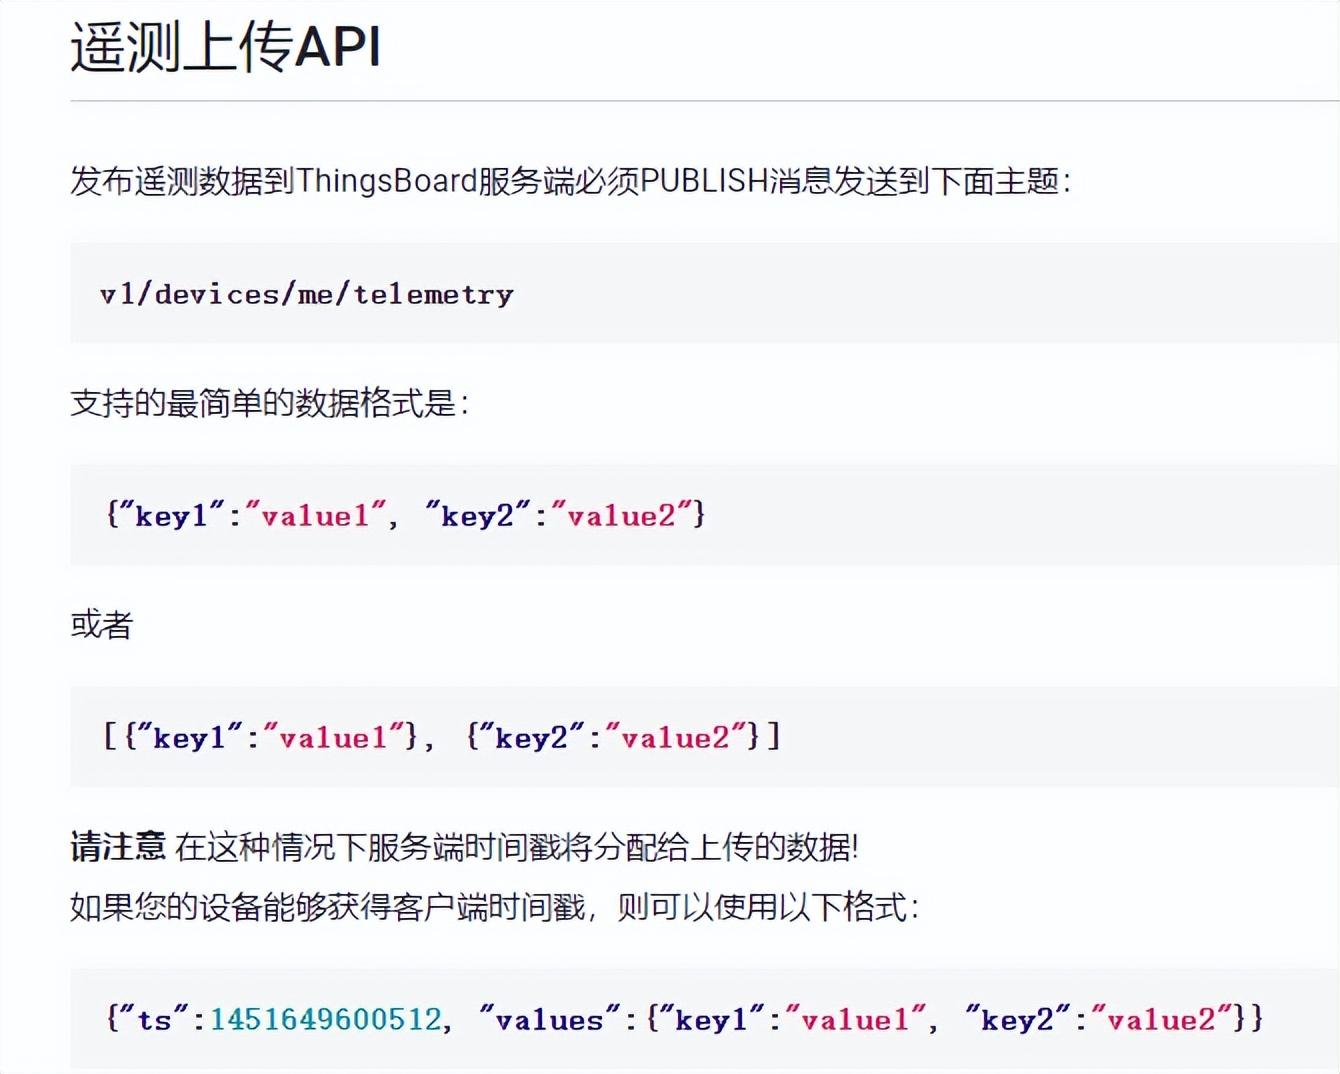Image resolution: width=1340 pixels, height=1074 pixels.
Task: Click the JSON array code with key1 and key2
Action: [442, 737]
